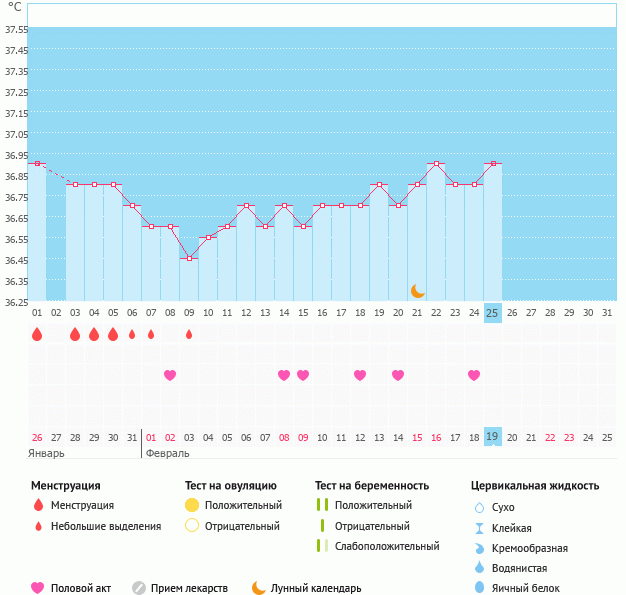Image resolution: width=626 pixels, height=595 pixels.
Task: Click the egg white fluid drop icon
Action: [x=479, y=588]
